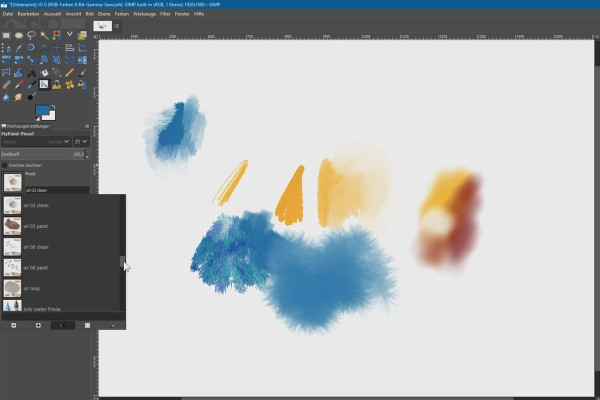Select the Warp Transform tool

19,72
